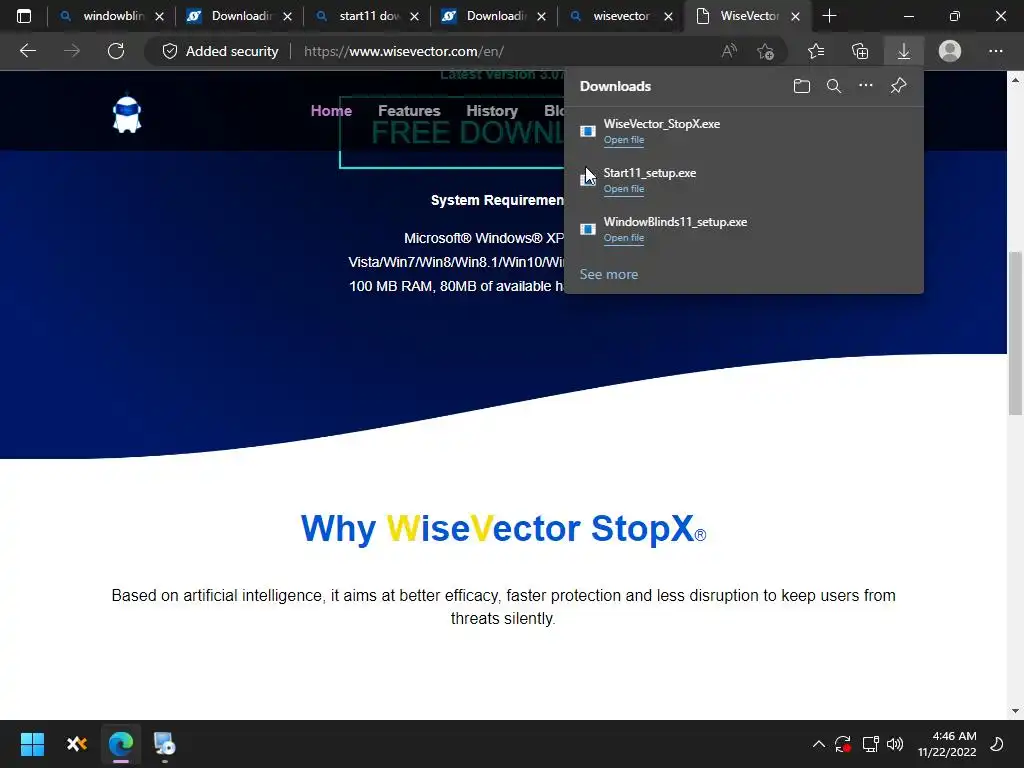Image resolution: width=1024 pixels, height=768 pixels.
Task: Show hidden system tray icons
Action: 818,744
